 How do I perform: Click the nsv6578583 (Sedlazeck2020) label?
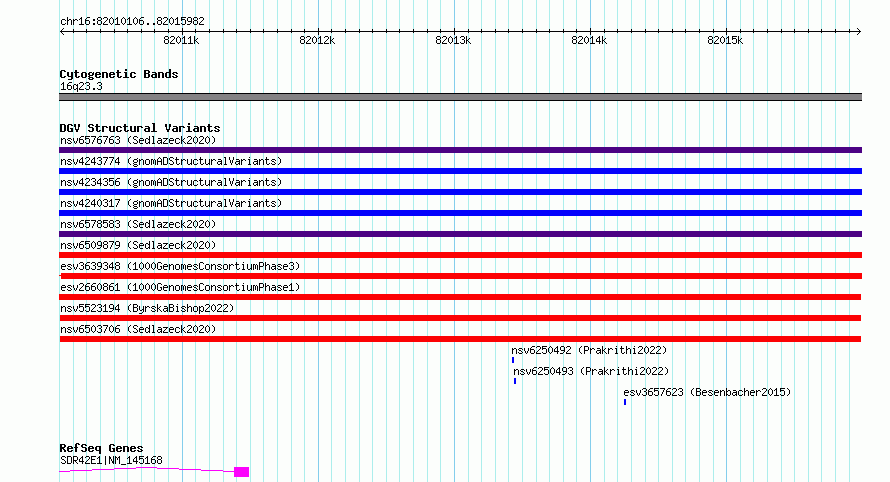tap(138, 224)
